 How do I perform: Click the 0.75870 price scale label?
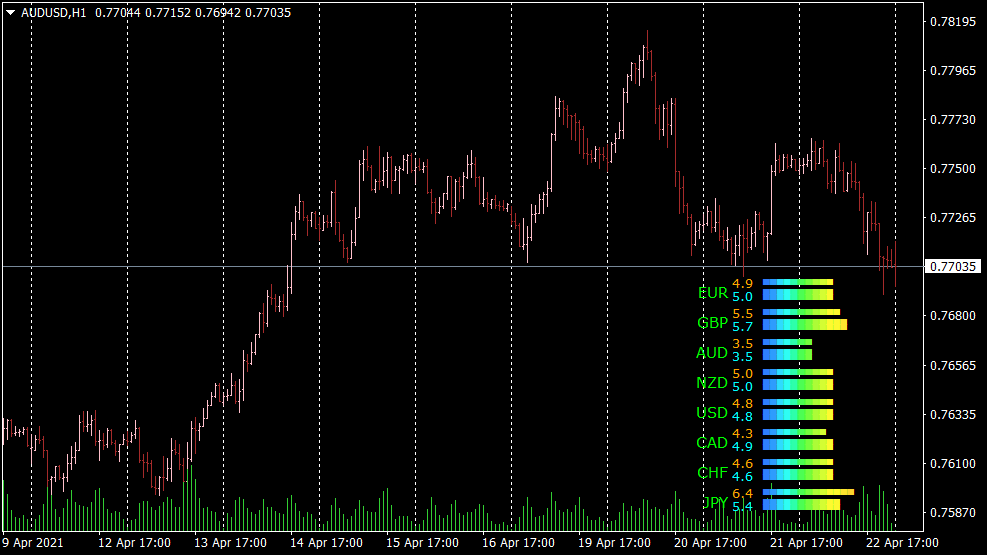coord(953,513)
